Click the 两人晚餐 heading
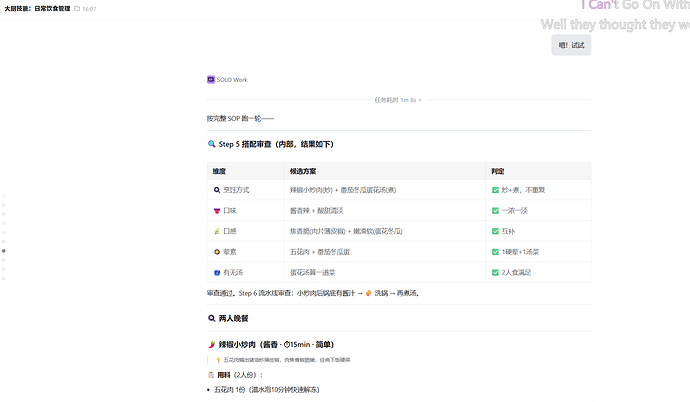 [233, 318]
